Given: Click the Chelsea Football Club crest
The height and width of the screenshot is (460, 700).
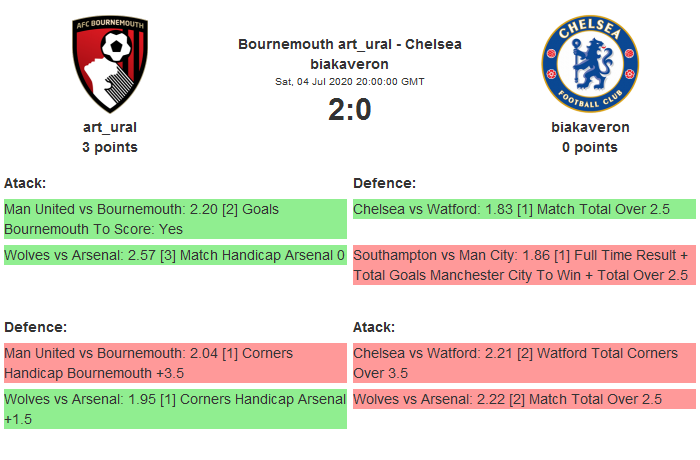Looking at the screenshot, I should pyautogui.click(x=589, y=64).
